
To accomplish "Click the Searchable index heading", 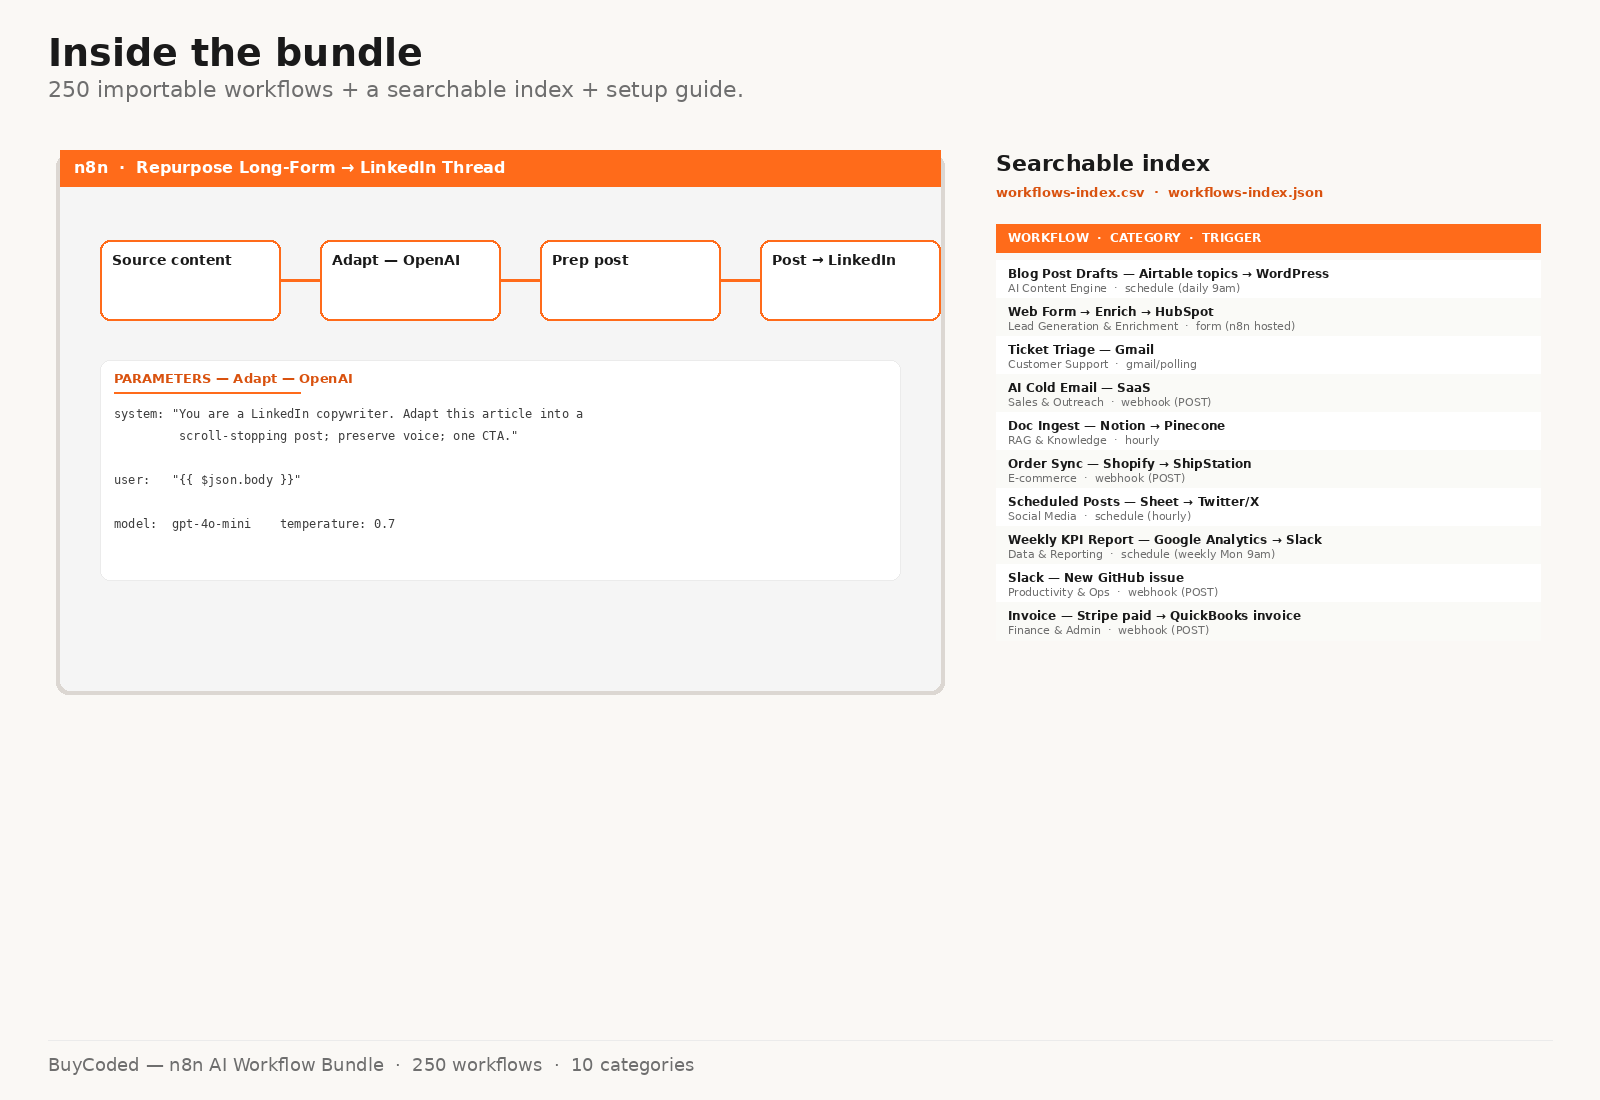I will pos(1103,164).
